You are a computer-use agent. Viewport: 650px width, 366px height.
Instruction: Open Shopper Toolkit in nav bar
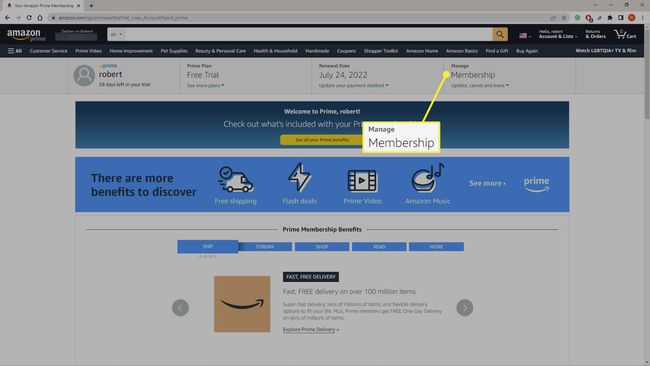381,51
